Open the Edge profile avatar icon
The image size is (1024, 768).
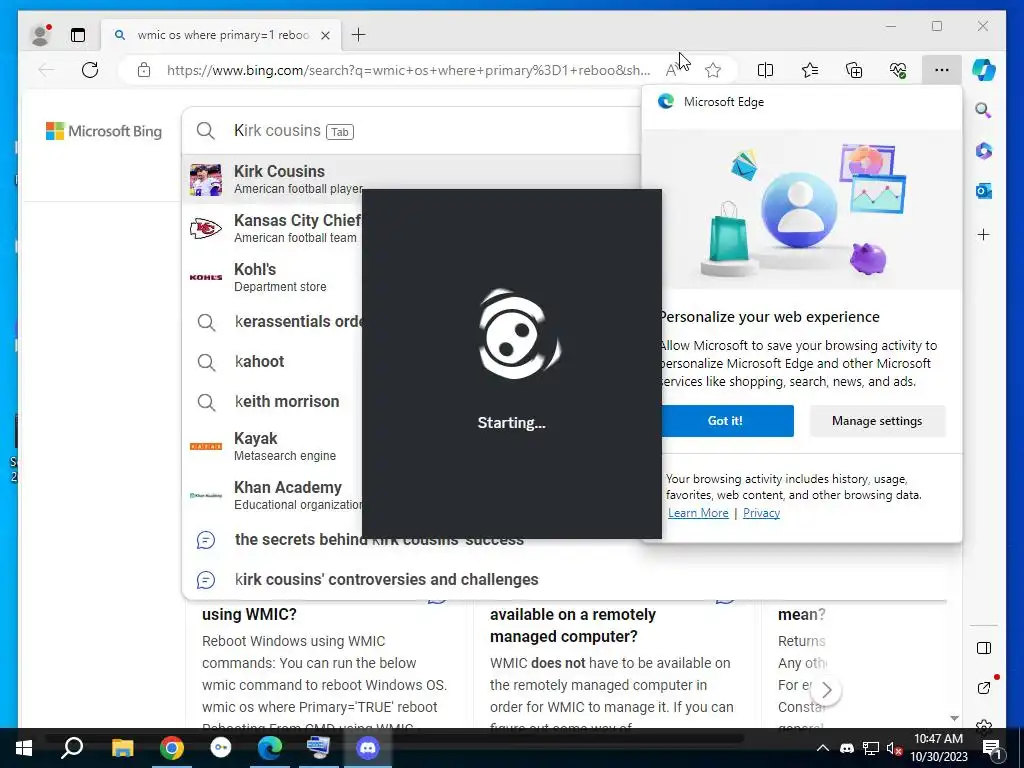click(x=40, y=35)
